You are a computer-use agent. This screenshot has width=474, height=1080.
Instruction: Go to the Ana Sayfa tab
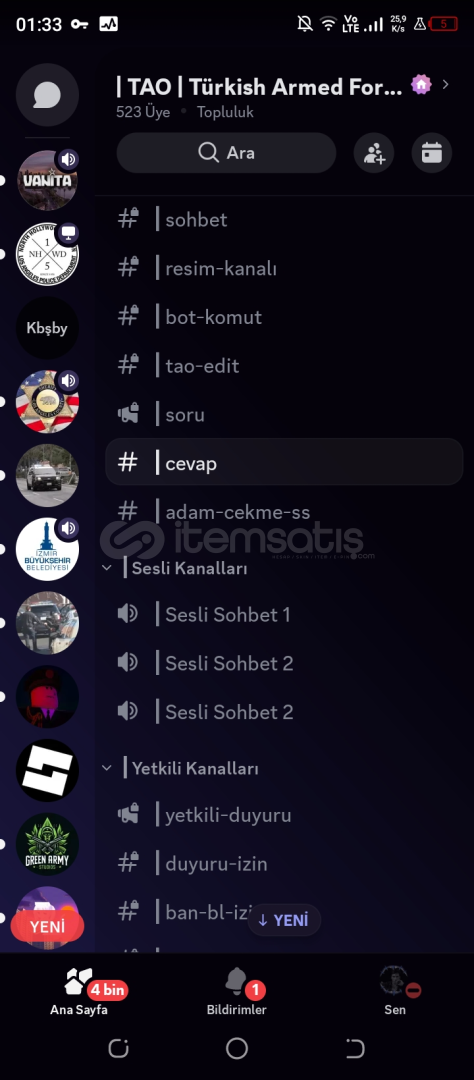point(79,991)
